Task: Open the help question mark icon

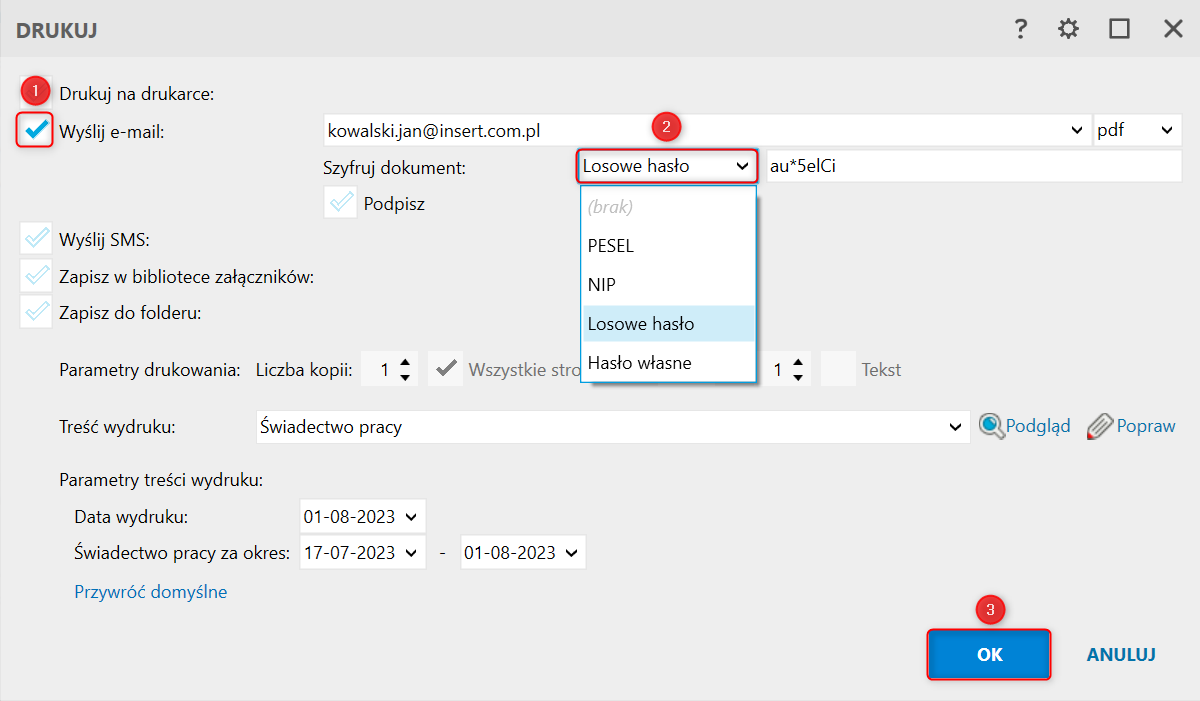Action: (1021, 29)
